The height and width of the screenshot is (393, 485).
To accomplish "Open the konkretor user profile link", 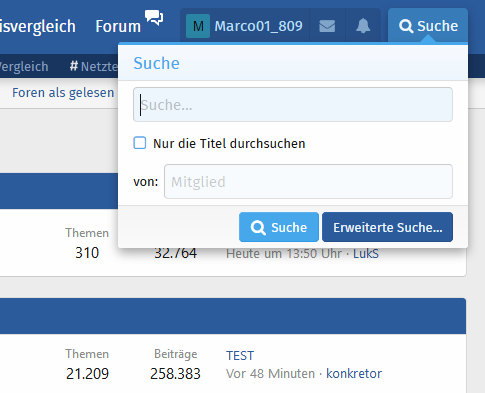I will 354,374.
